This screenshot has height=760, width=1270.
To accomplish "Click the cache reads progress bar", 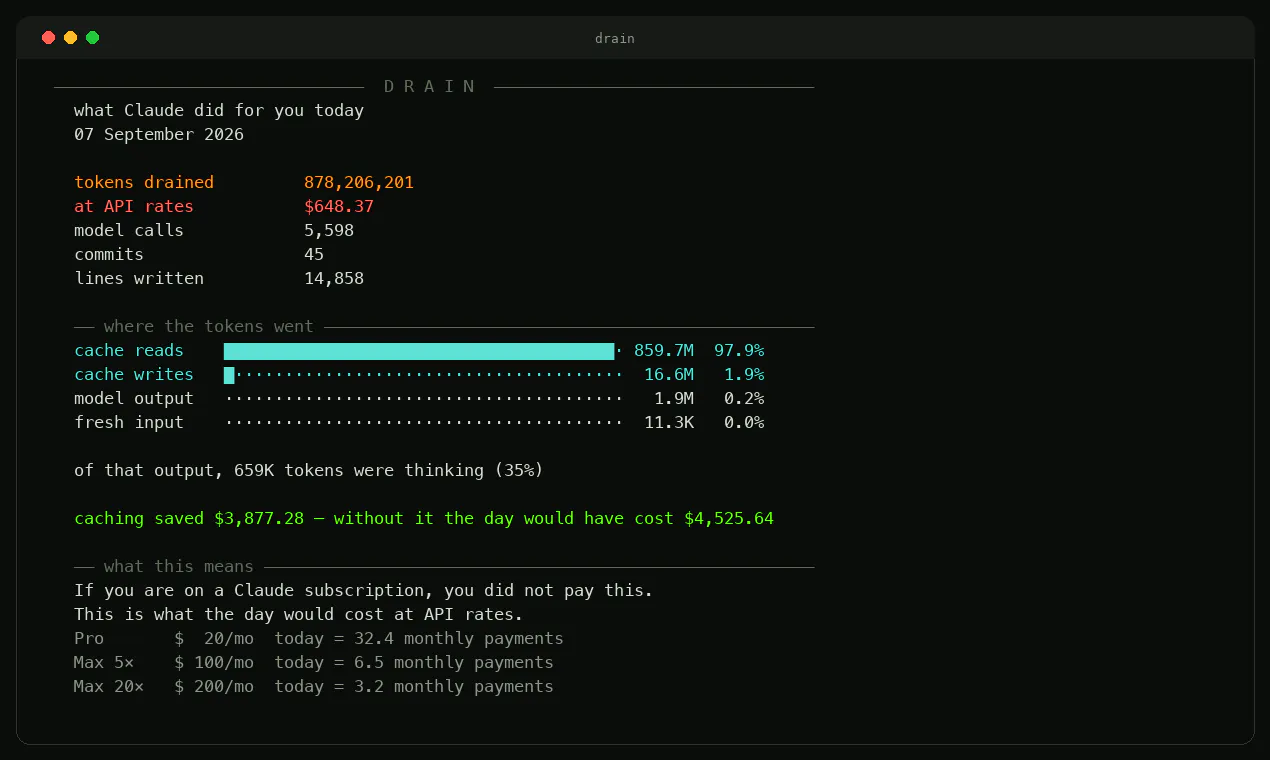I will 423,351.
